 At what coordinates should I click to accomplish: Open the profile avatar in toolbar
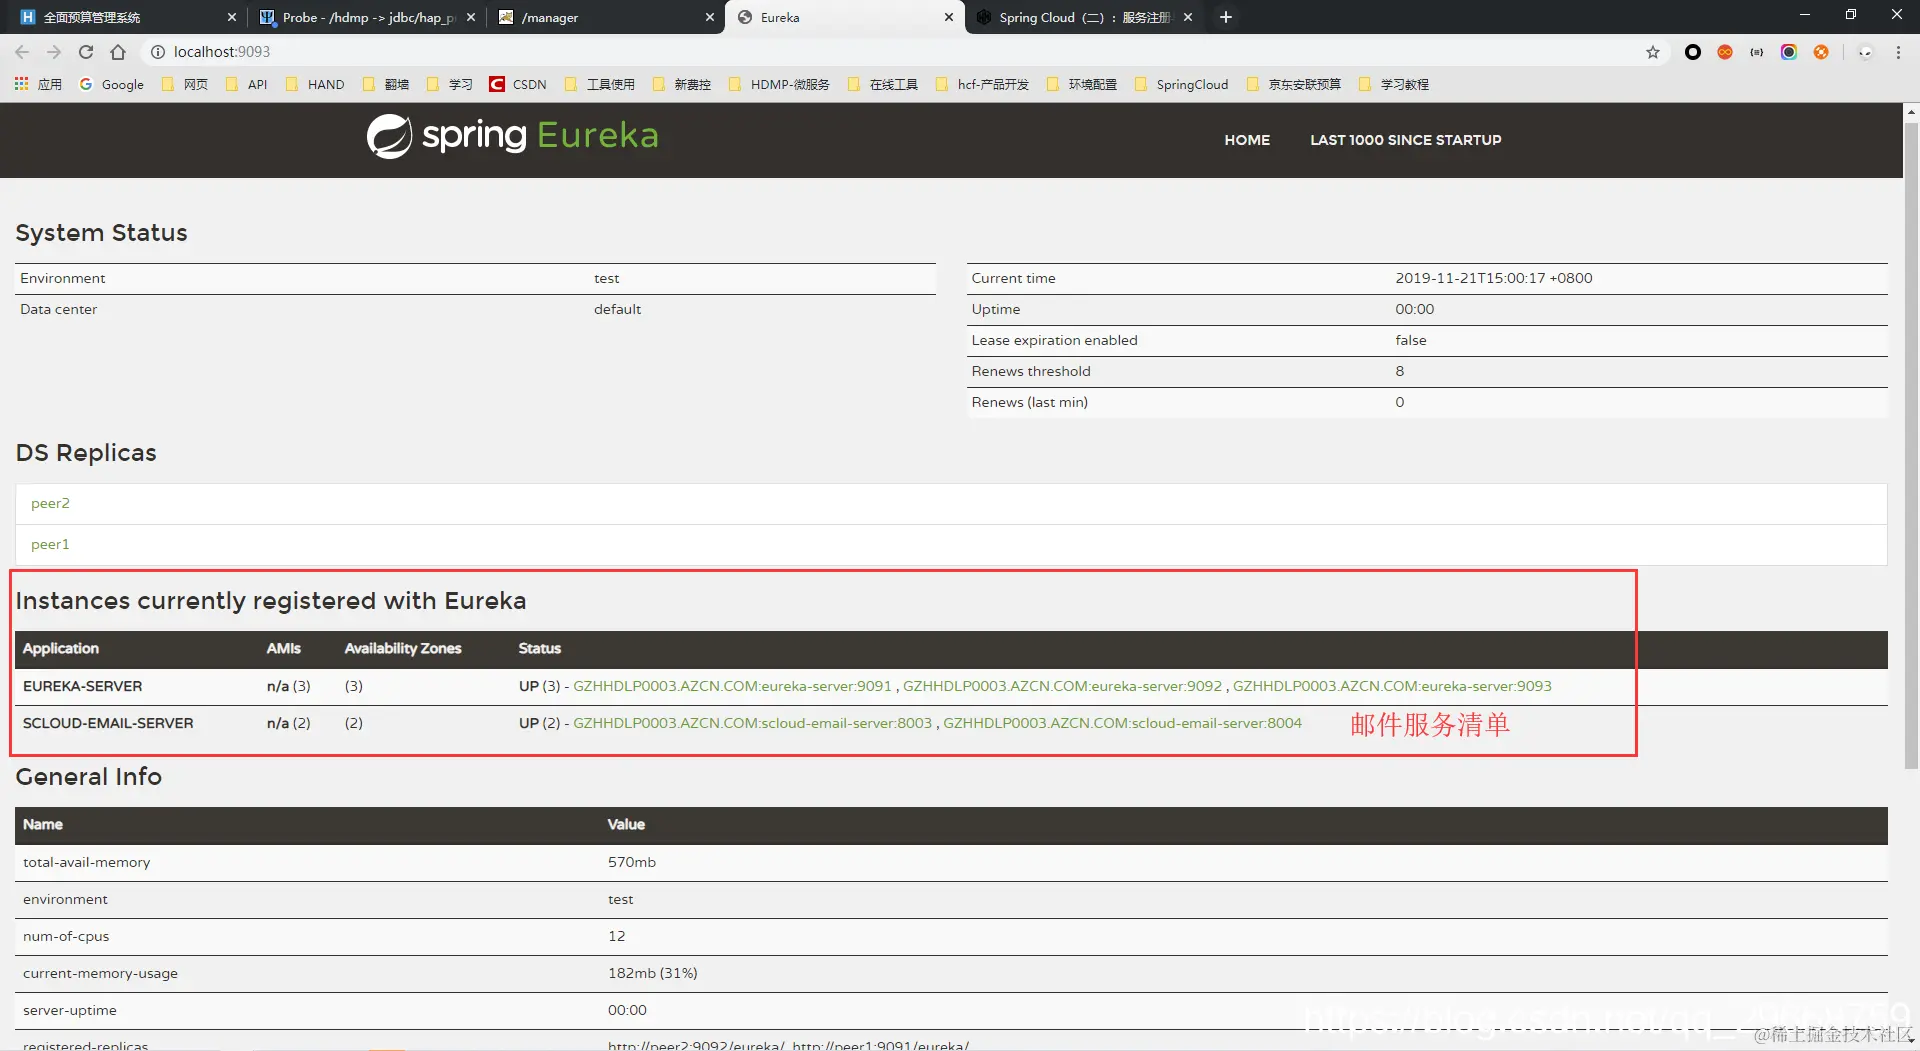(1865, 52)
